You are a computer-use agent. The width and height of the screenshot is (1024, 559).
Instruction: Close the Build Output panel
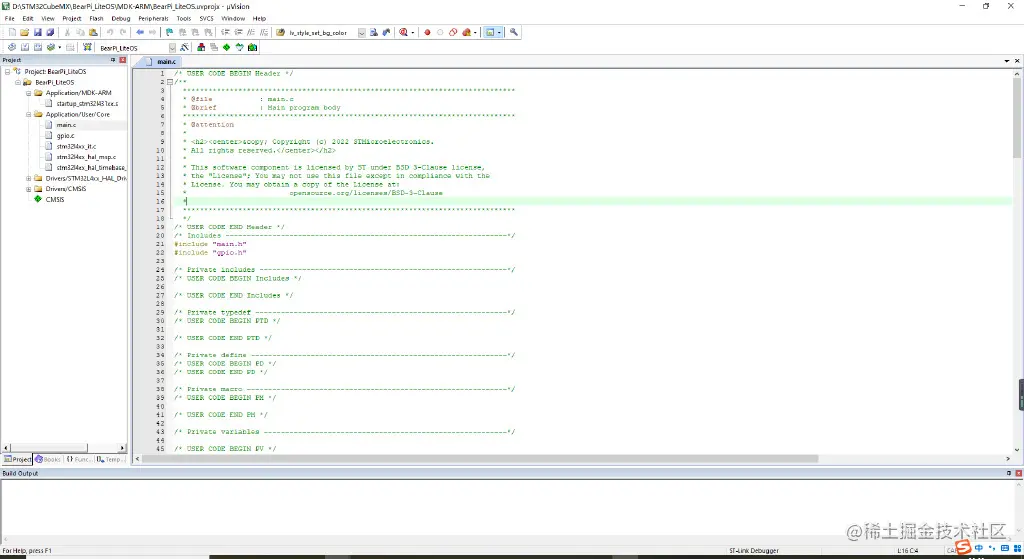[x=1018, y=473]
